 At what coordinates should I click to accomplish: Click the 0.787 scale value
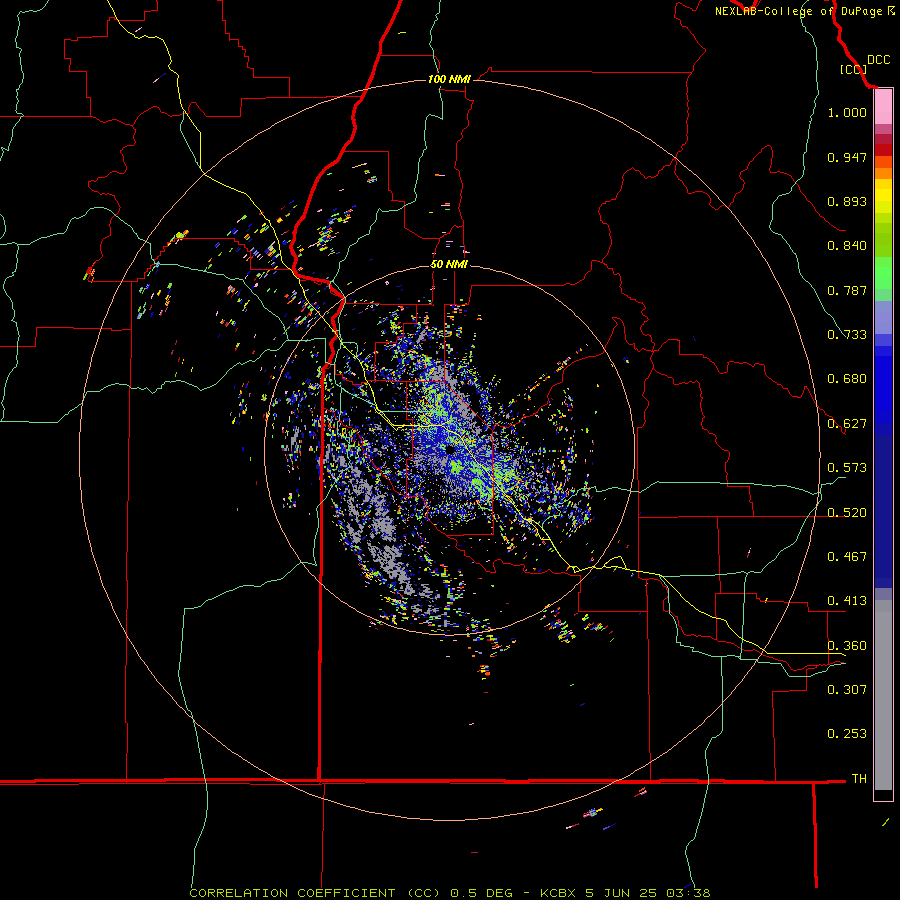coord(847,290)
